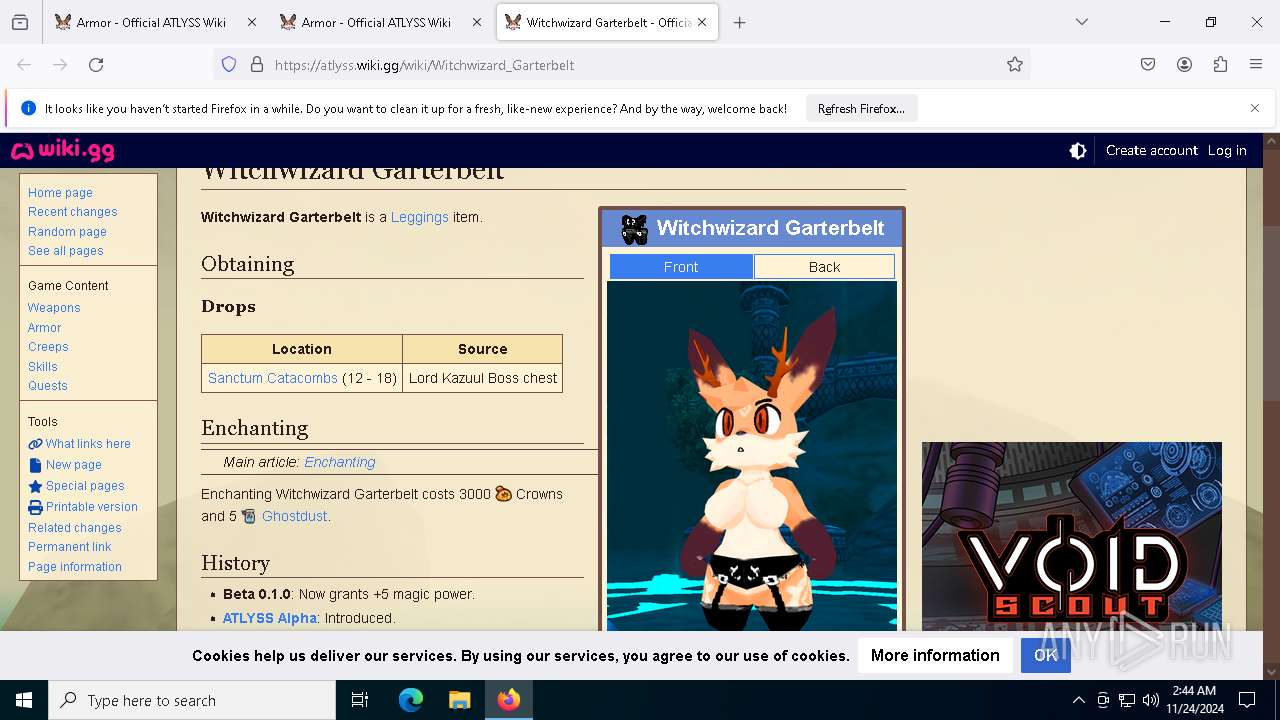The height and width of the screenshot is (720, 1280).
Task: Expand the list all tabs dropdown
Action: pos(1082,22)
